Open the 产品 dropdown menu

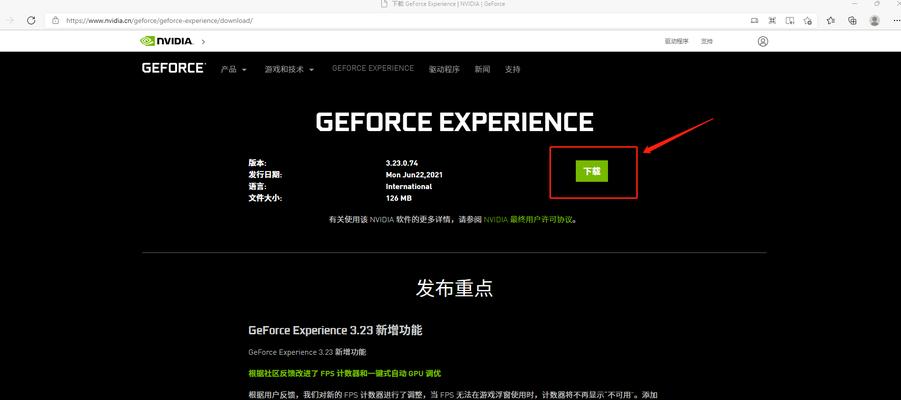click(233, 70)
